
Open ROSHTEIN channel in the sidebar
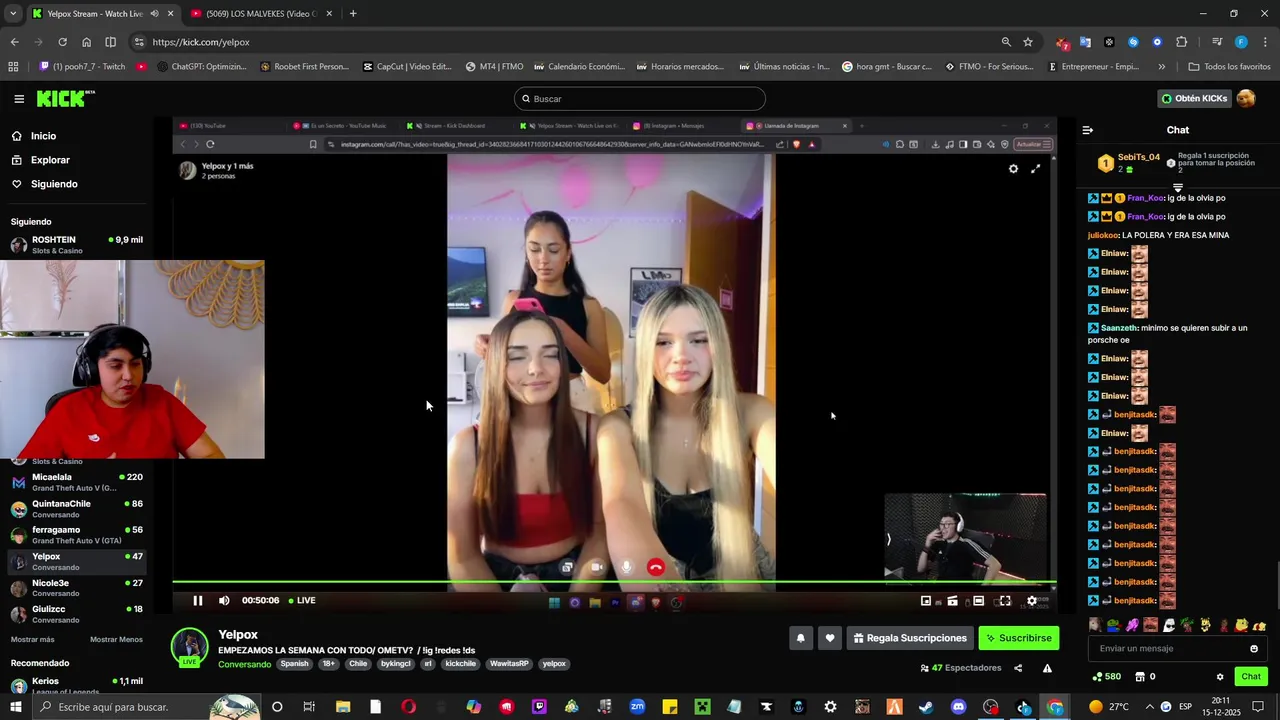pos(77,245)
